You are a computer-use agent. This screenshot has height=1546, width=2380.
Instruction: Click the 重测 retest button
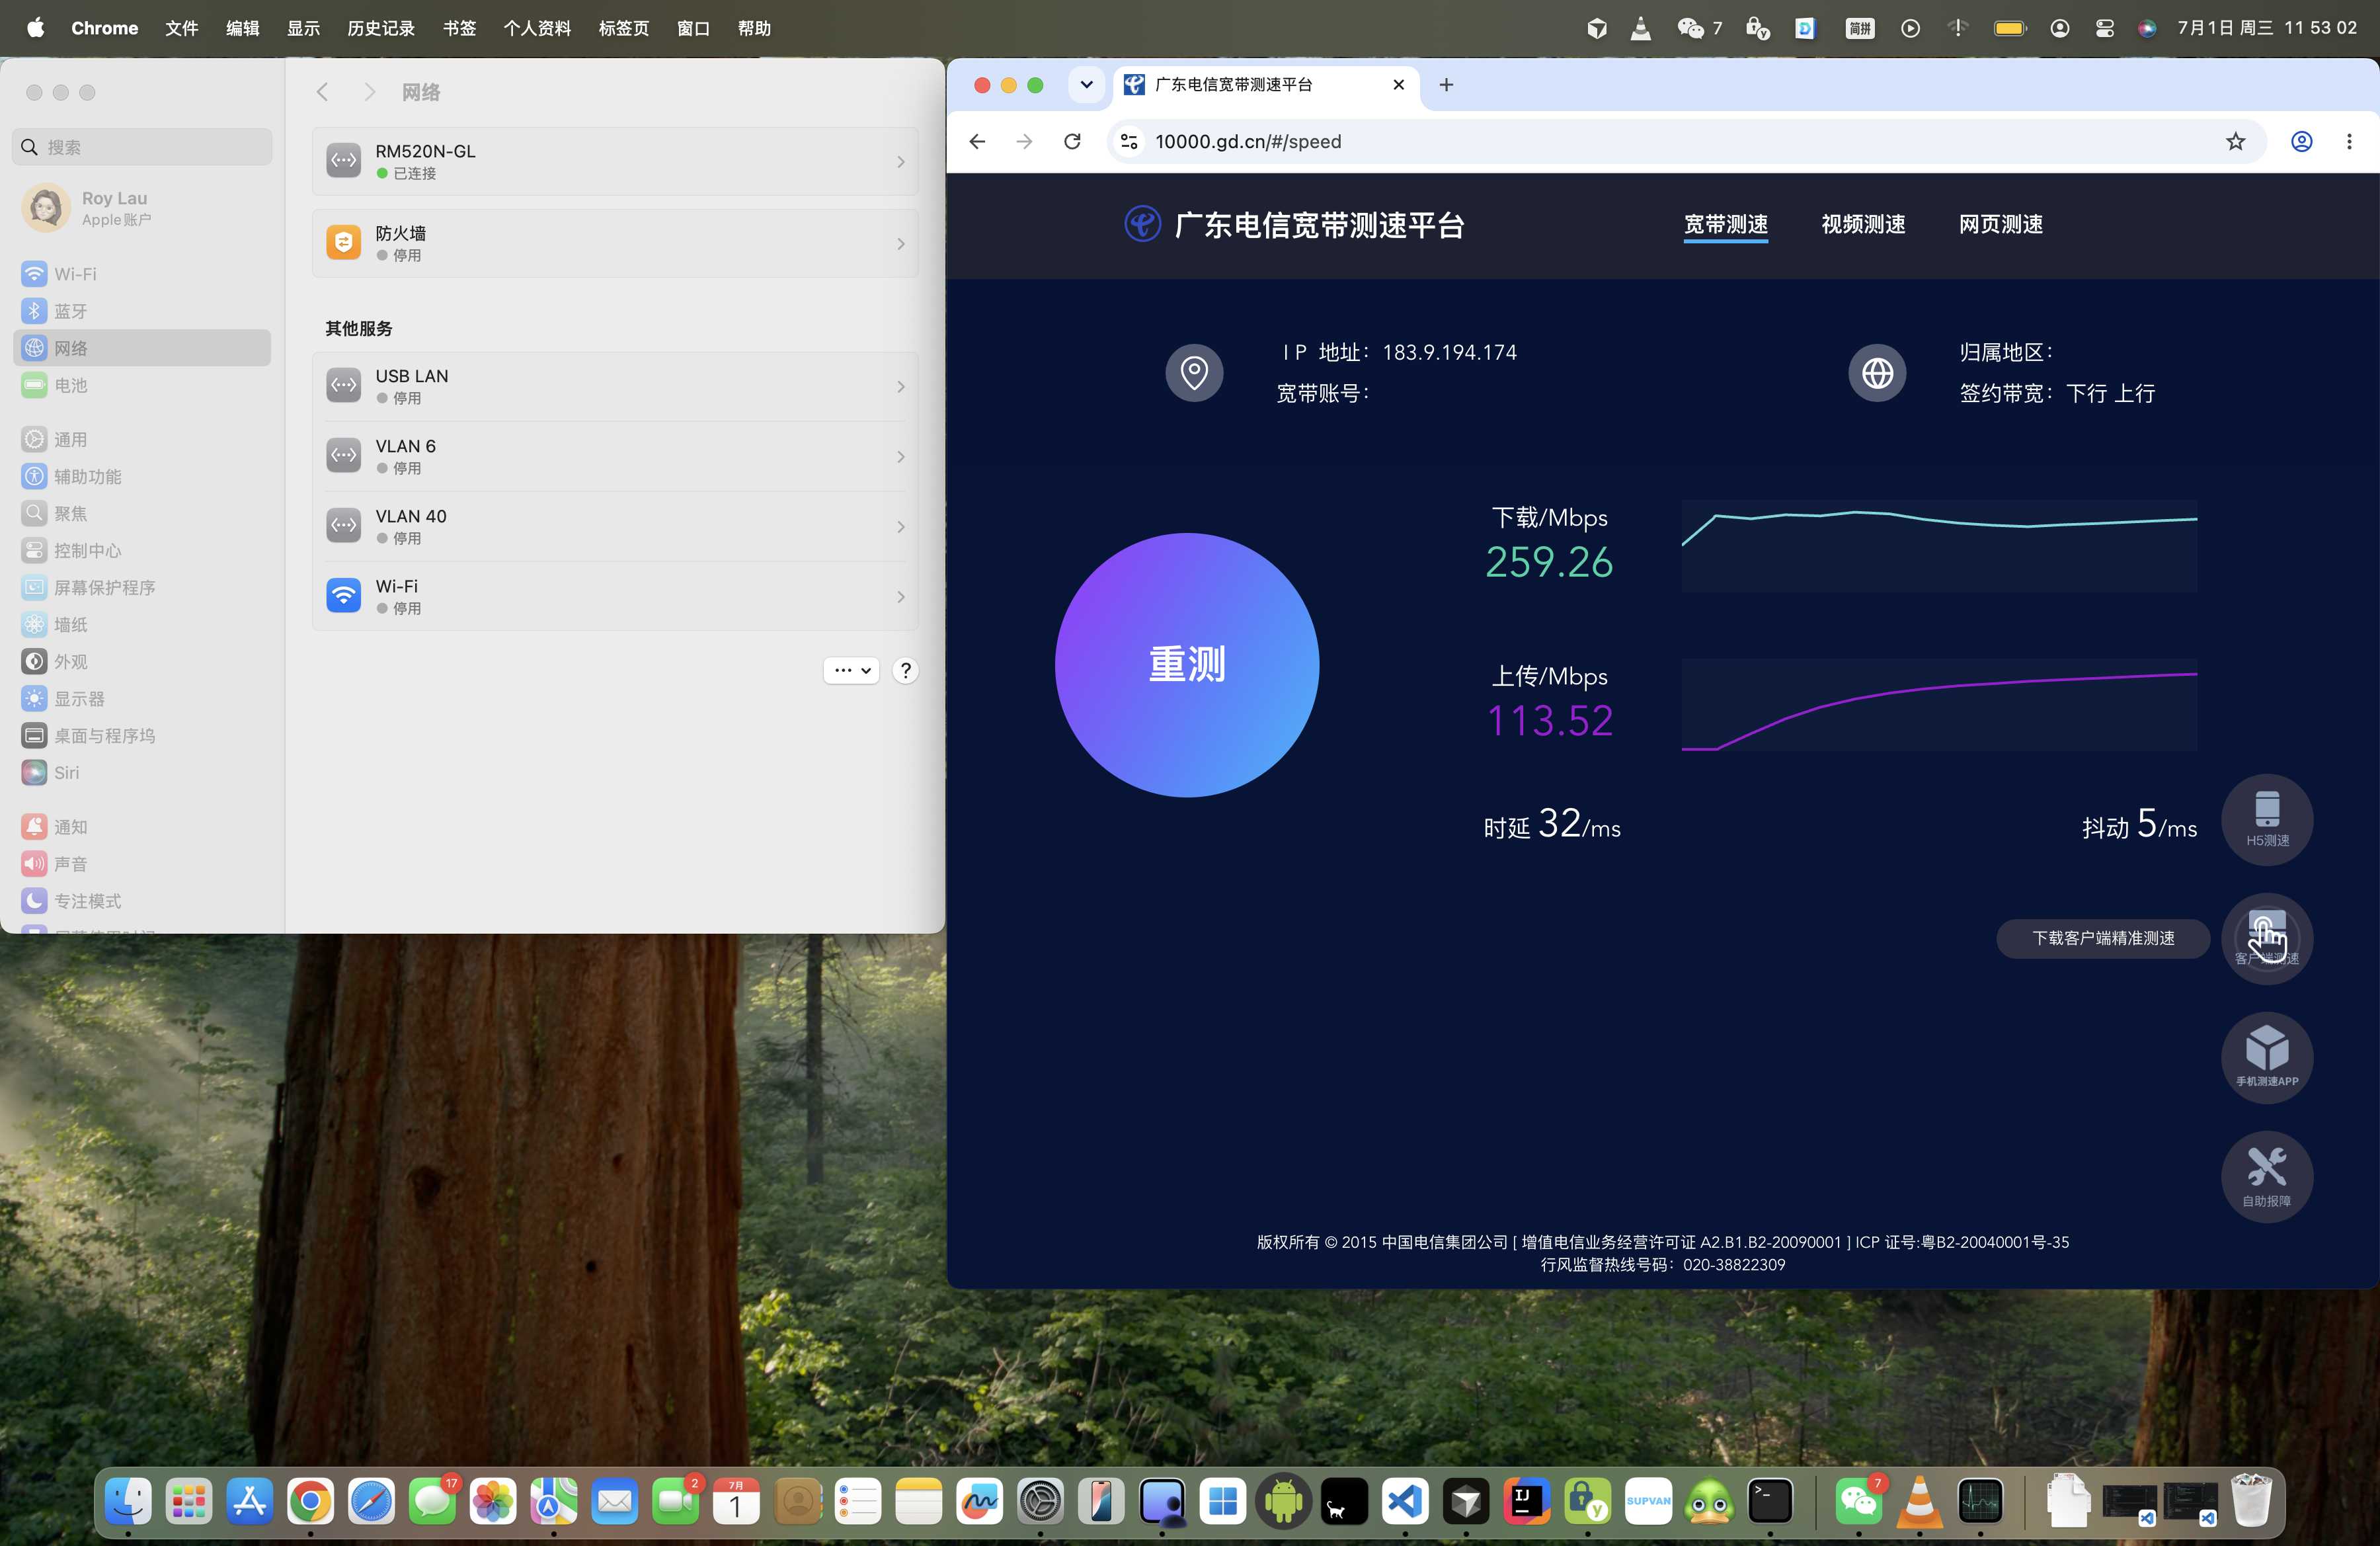1187,665
